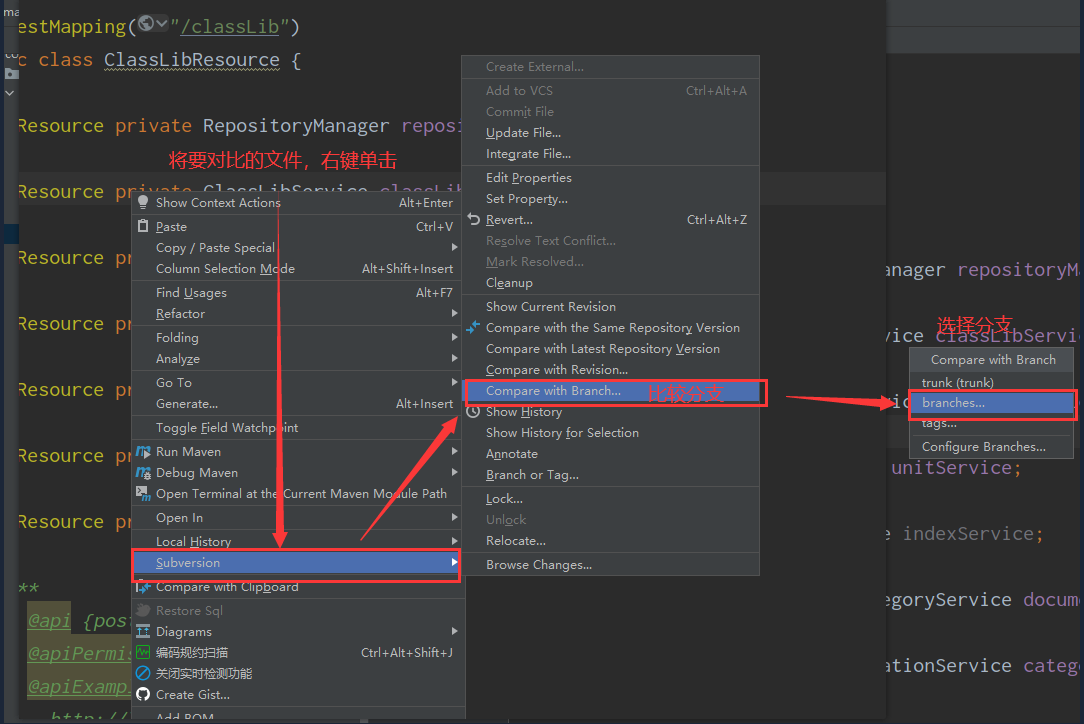Choose Cleanup in the Subversion menu
Screen dimensions: 1084x724
[610, 283]
